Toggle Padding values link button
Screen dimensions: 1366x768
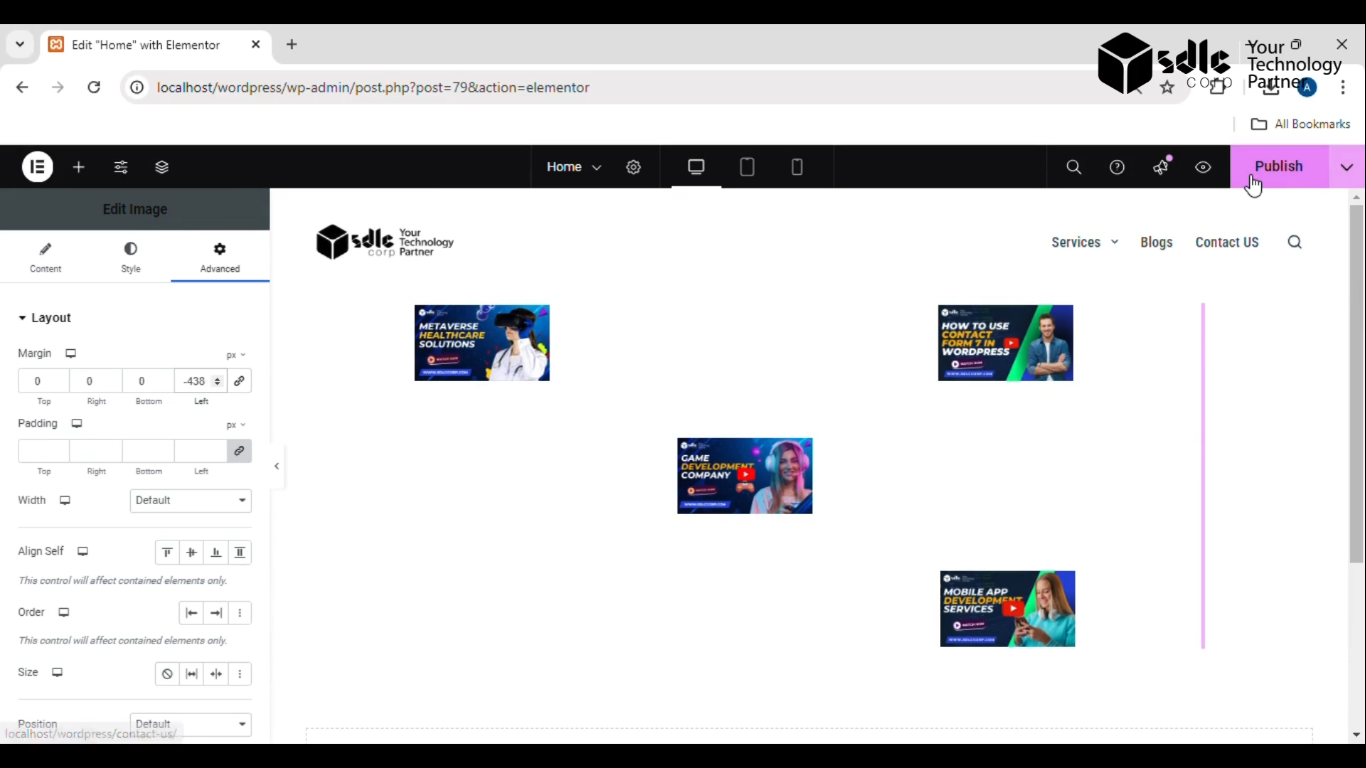coord(239,451)
